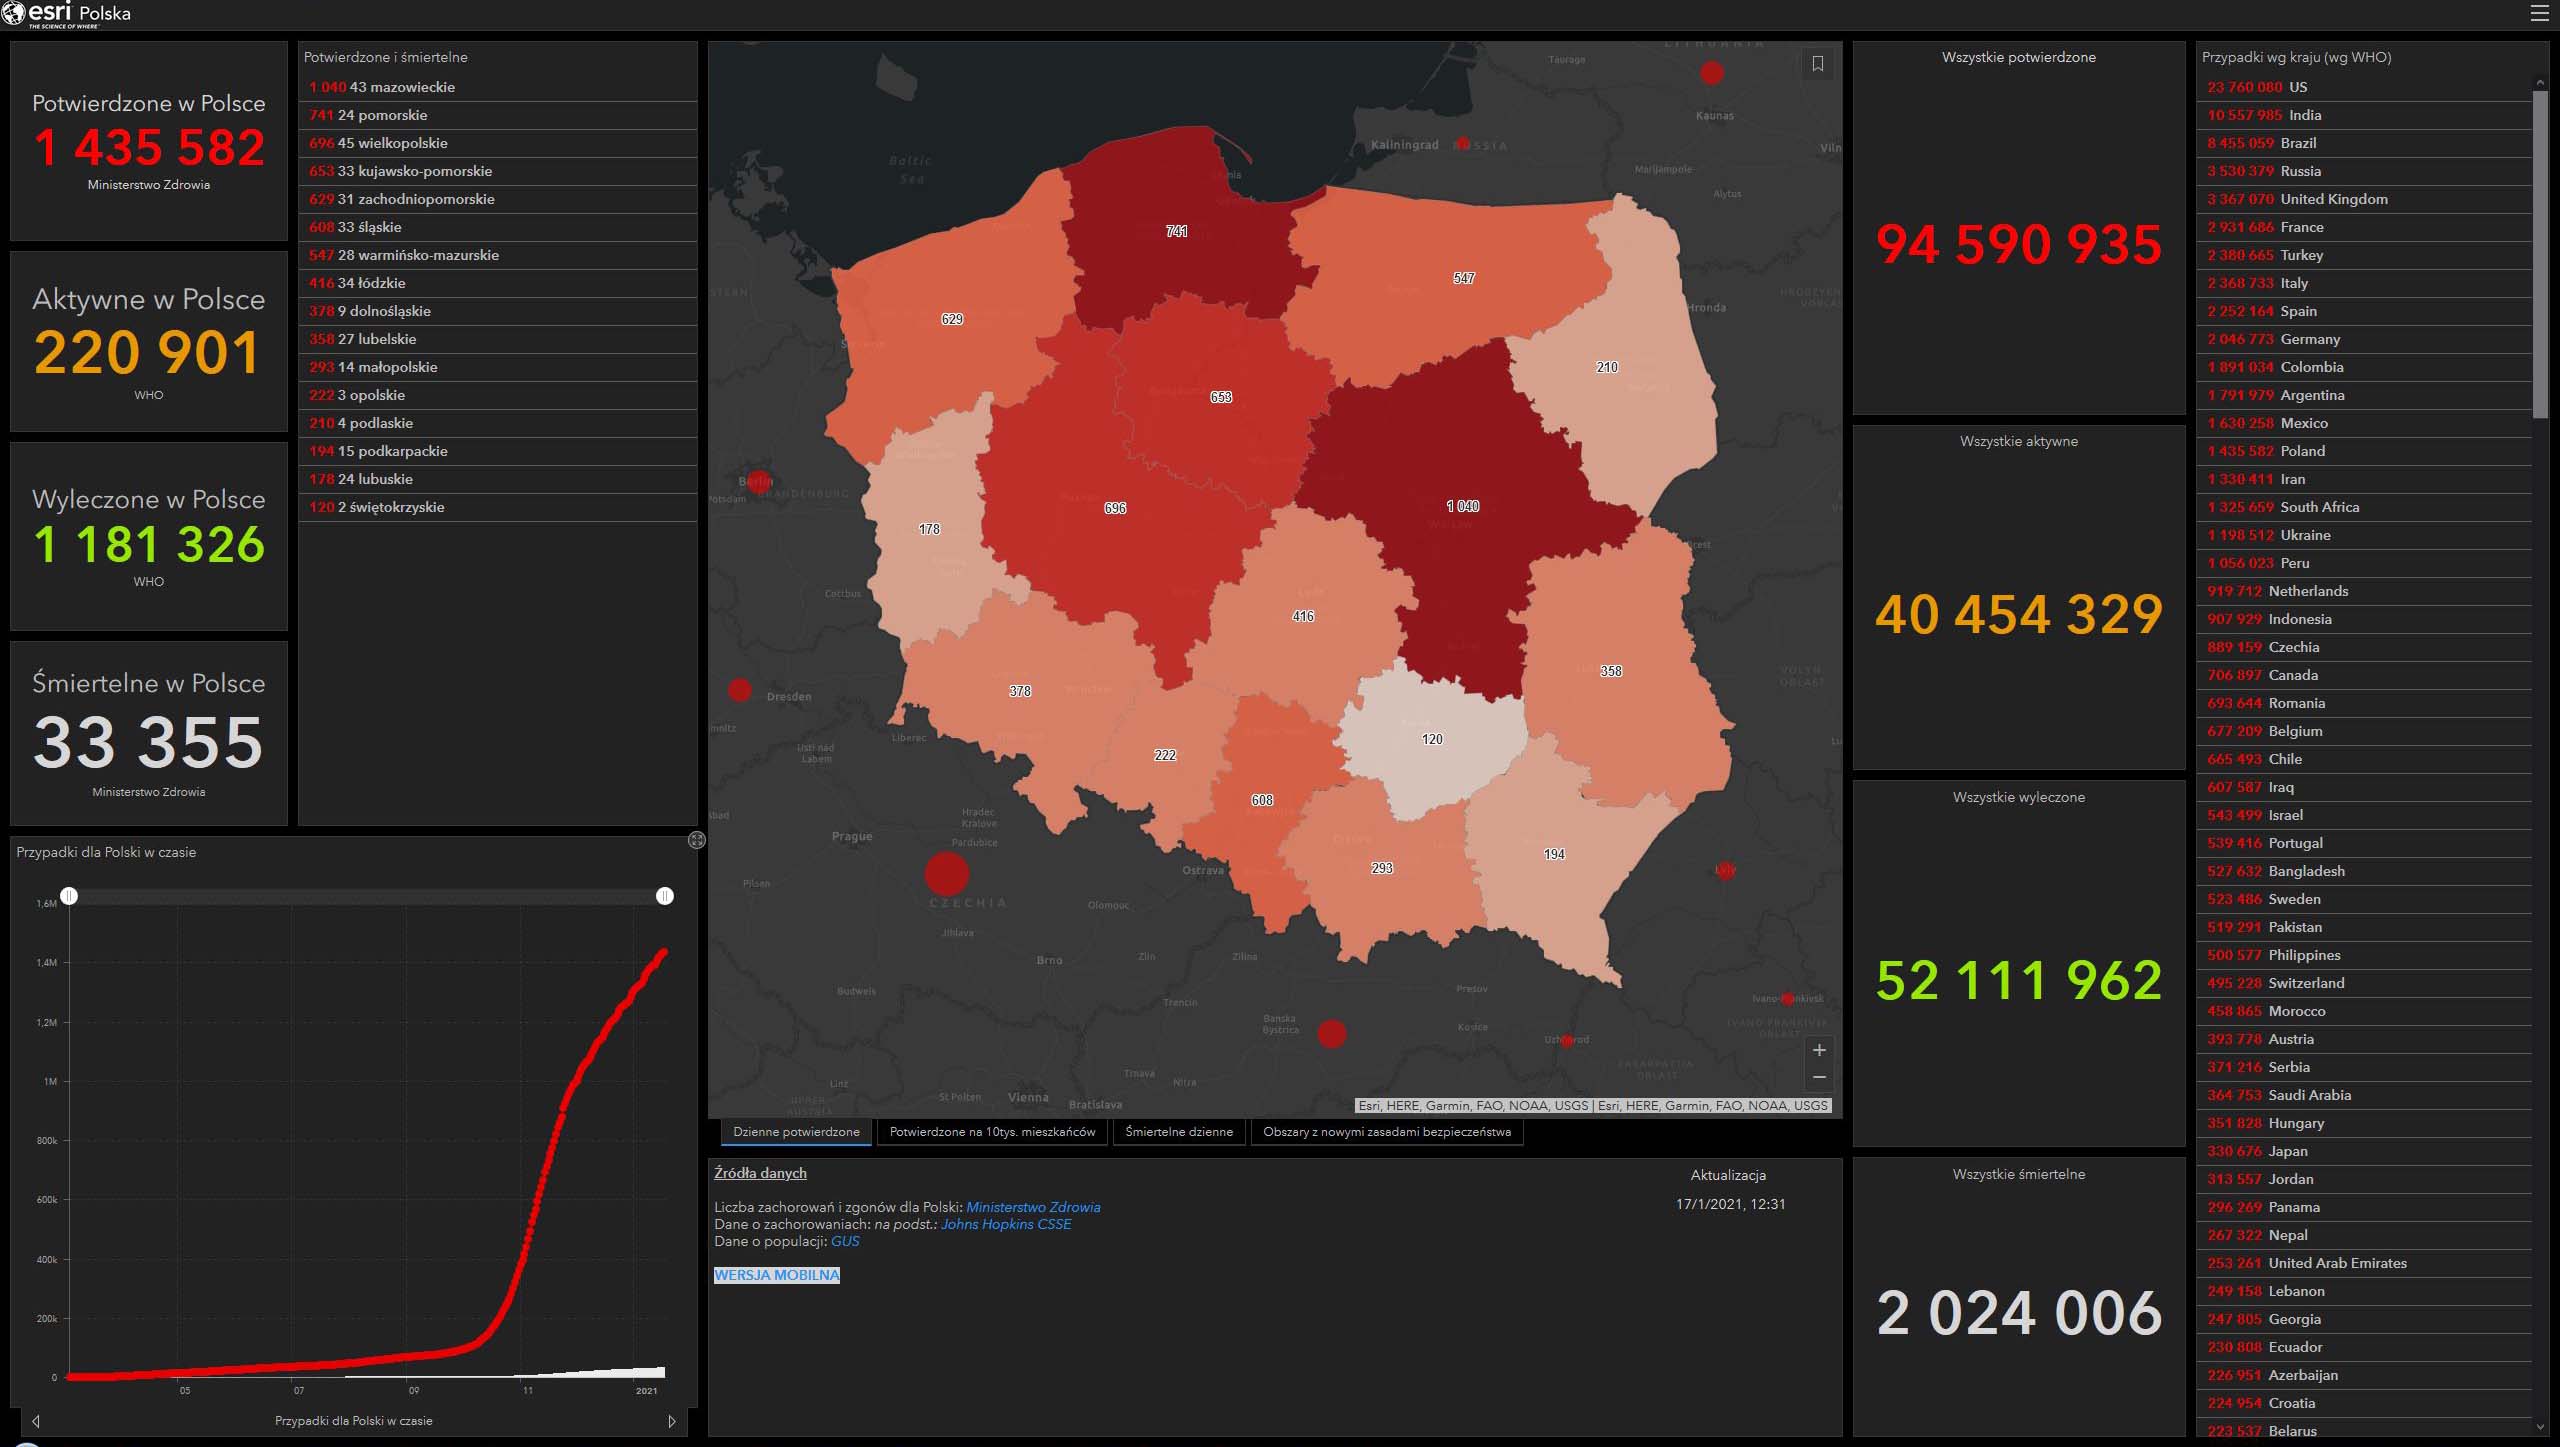
Task: Open Potwierdzone na 10tys. mieszkańców tab
Action: tap(992, 1132)
